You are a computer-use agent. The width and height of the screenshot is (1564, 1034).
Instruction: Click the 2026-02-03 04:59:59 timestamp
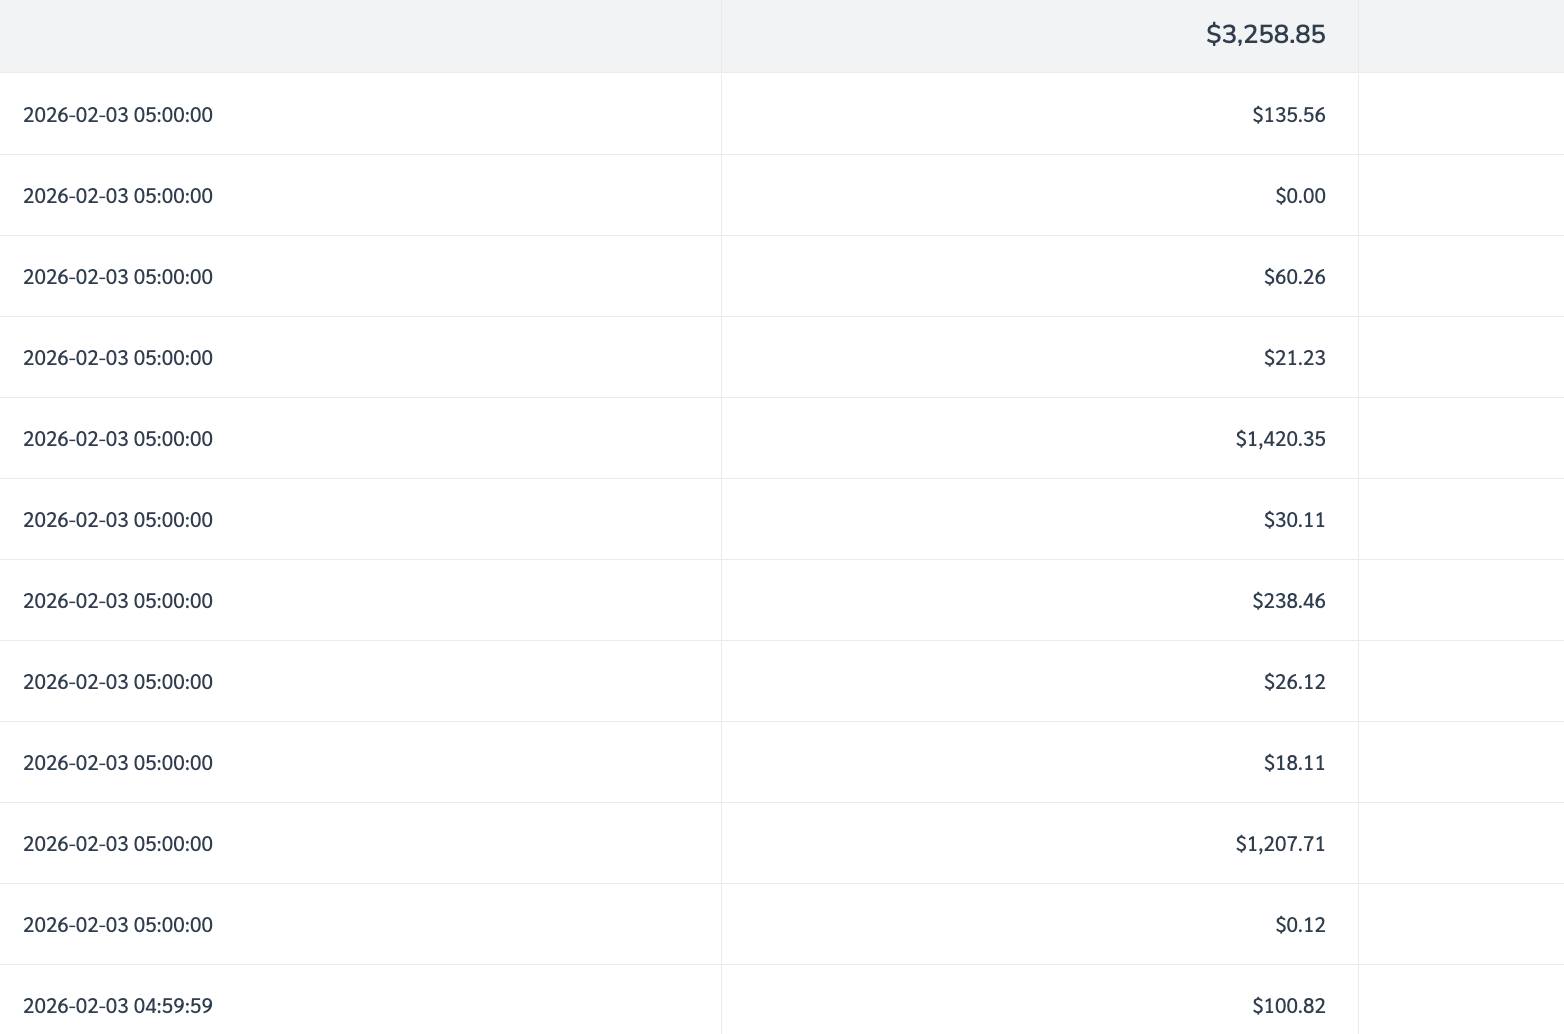point(118,1006)
